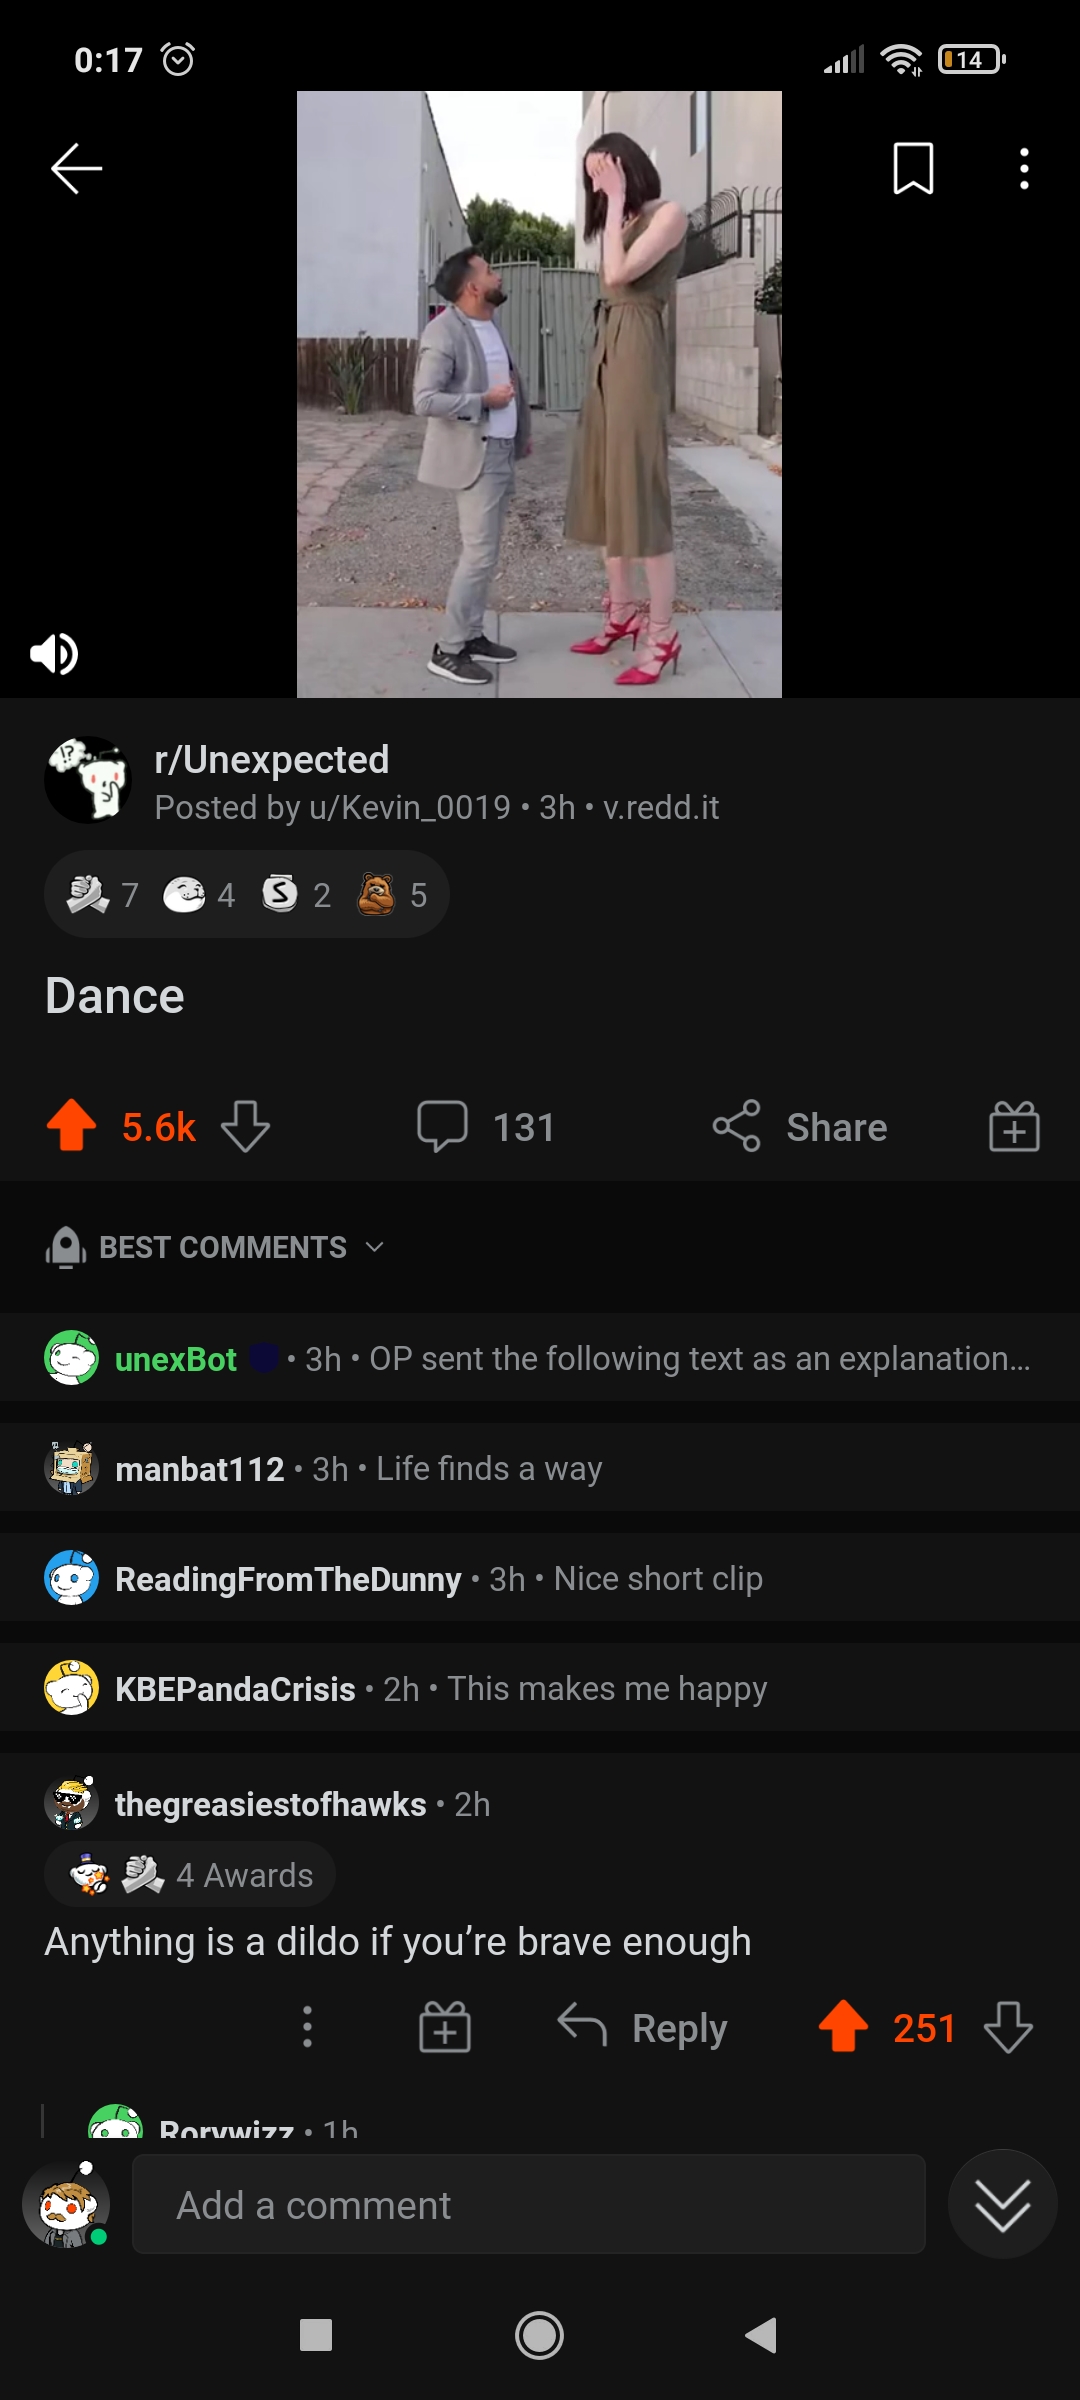Viewport: 1080px width, 2400px height.
Task: Save post with bookmark icon
Action: pyautogui.click(x=913, y=168)
